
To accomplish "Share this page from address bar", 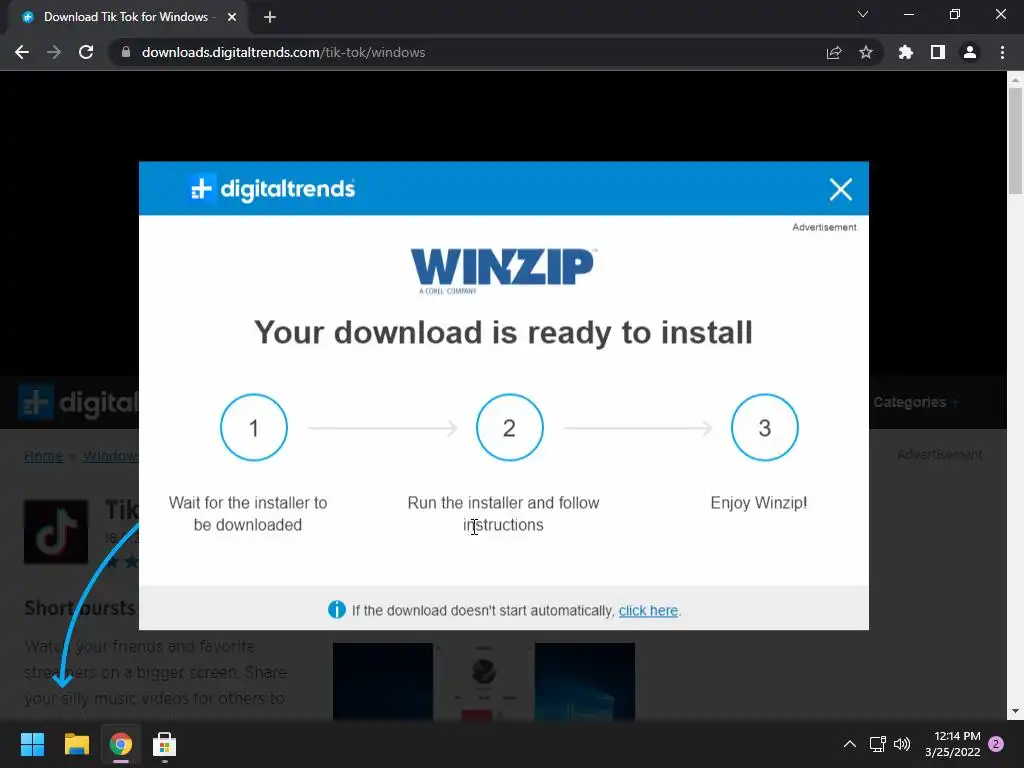I will click(834, 52).
